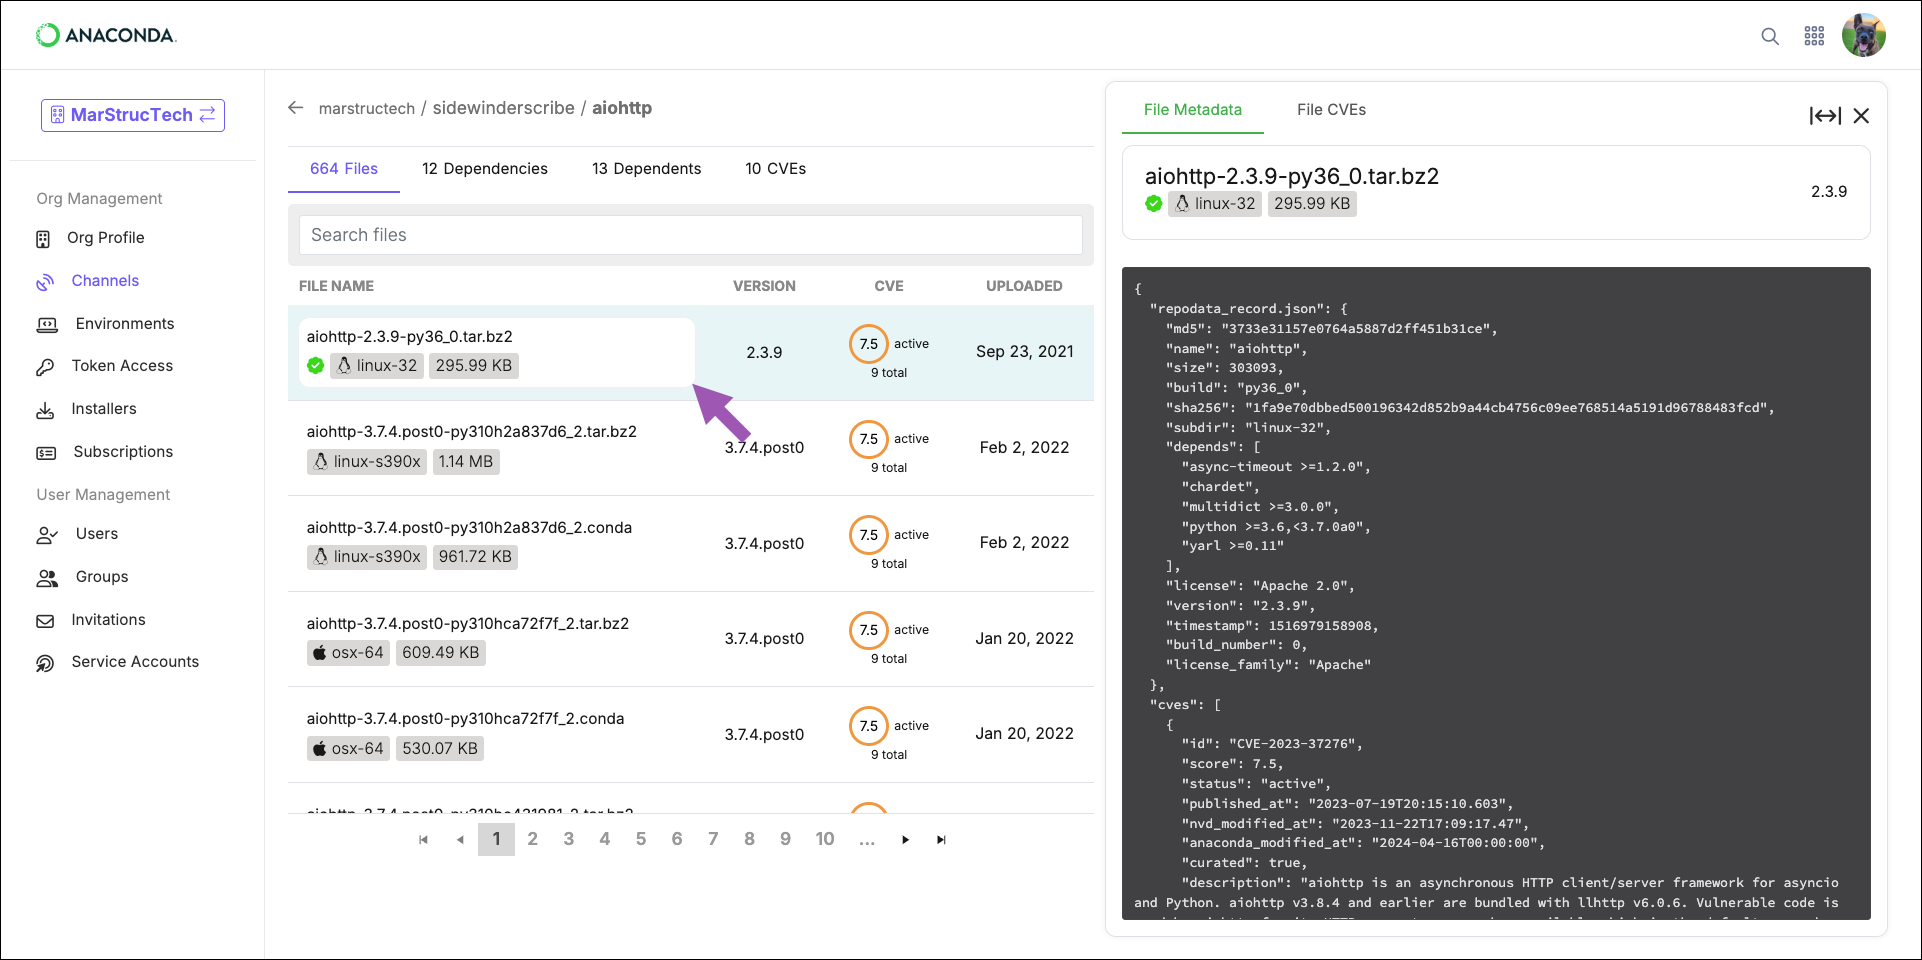The height and width of the screenshot is (960, 1922).
Task: Click the Invitations envelope icon
Action: coord(45,621)
